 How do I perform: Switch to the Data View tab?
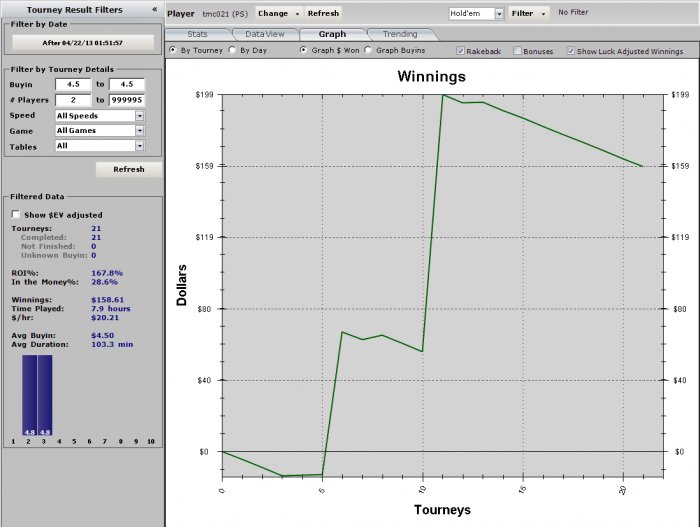pos(265,34)
